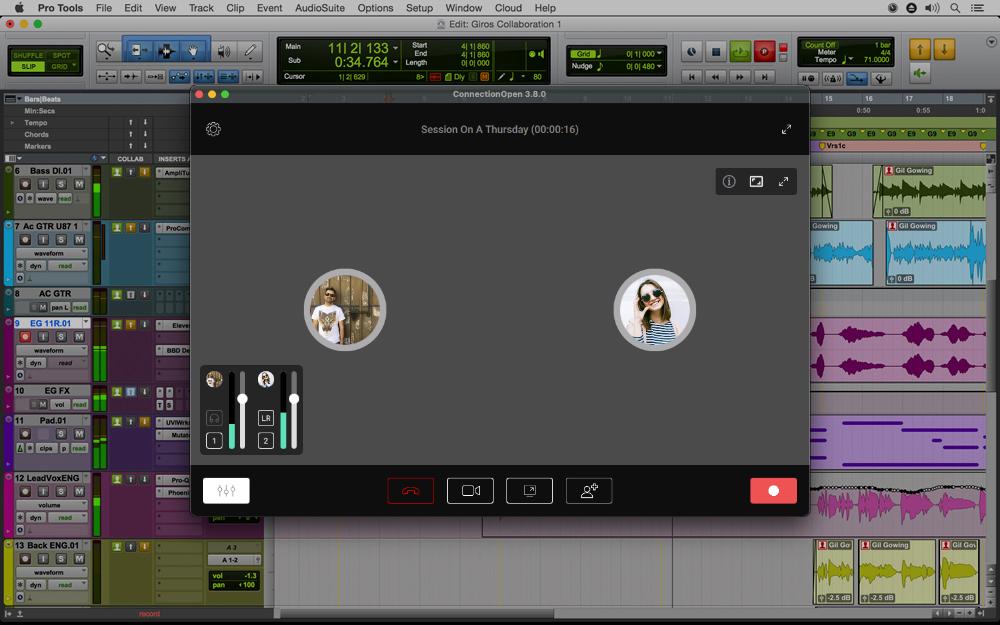The width and height of the screenshot is (1000, 625).
Task: Select the Zoomer tool
Action: [x=106, y=51]
